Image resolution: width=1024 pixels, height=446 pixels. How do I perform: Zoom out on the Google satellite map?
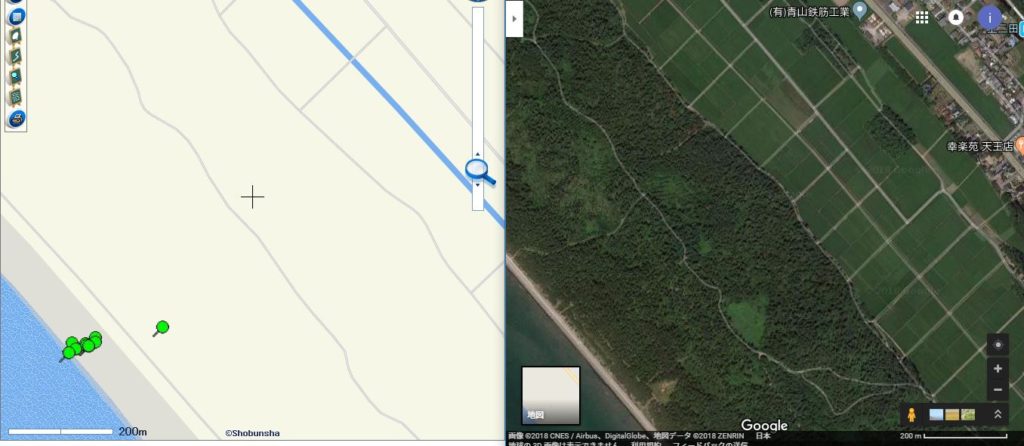(x=997, y=390)
